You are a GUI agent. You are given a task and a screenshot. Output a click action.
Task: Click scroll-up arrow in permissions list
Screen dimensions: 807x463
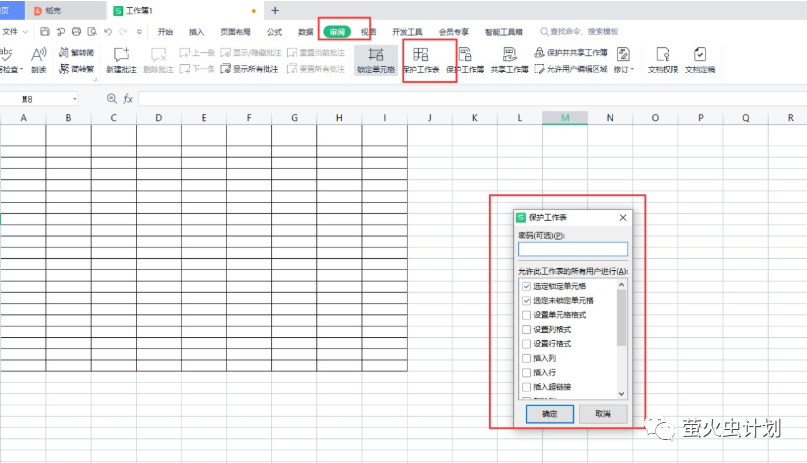[622, 284]
